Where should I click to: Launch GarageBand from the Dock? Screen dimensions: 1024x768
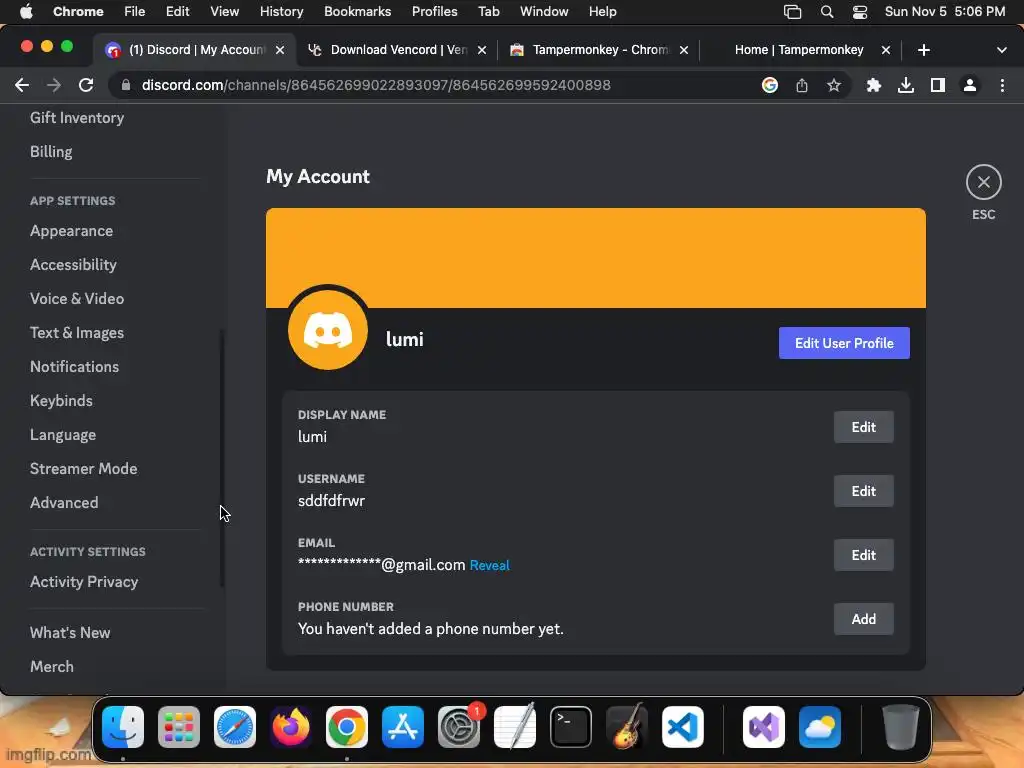(627, 727)
